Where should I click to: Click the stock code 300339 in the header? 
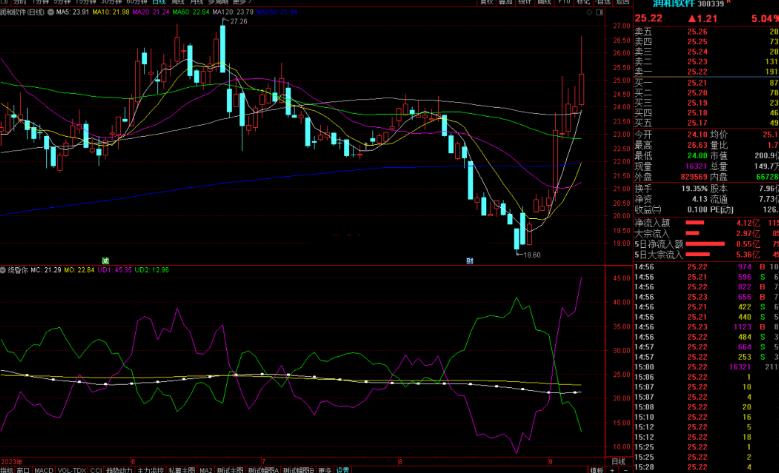coord(711,3)
